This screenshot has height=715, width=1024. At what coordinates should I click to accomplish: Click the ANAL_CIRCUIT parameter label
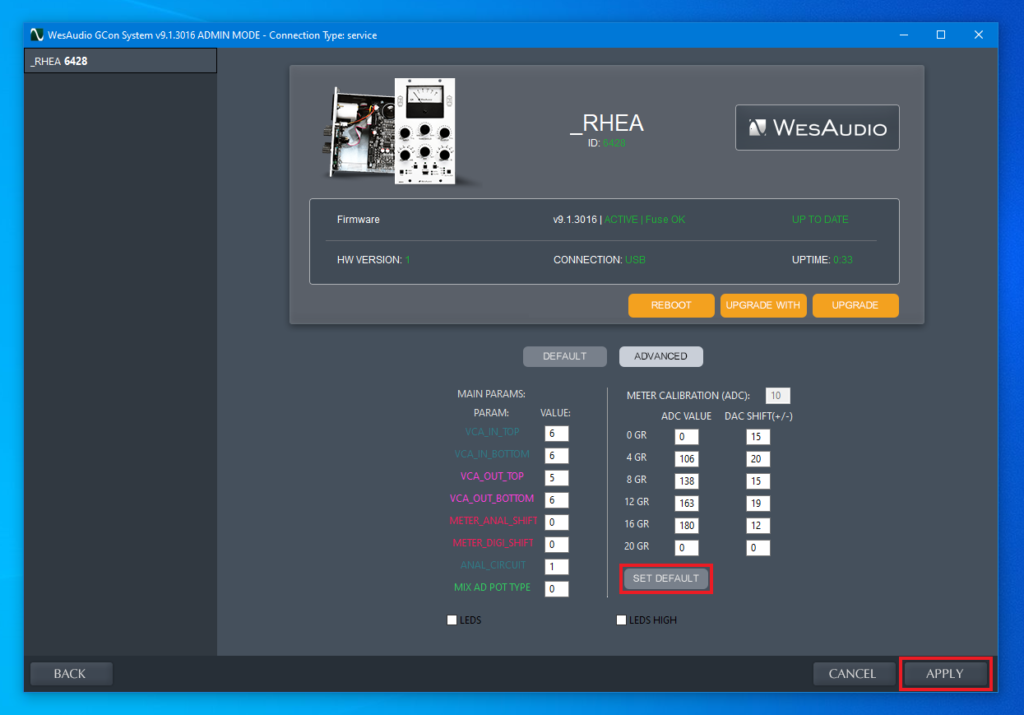[493, 565]
